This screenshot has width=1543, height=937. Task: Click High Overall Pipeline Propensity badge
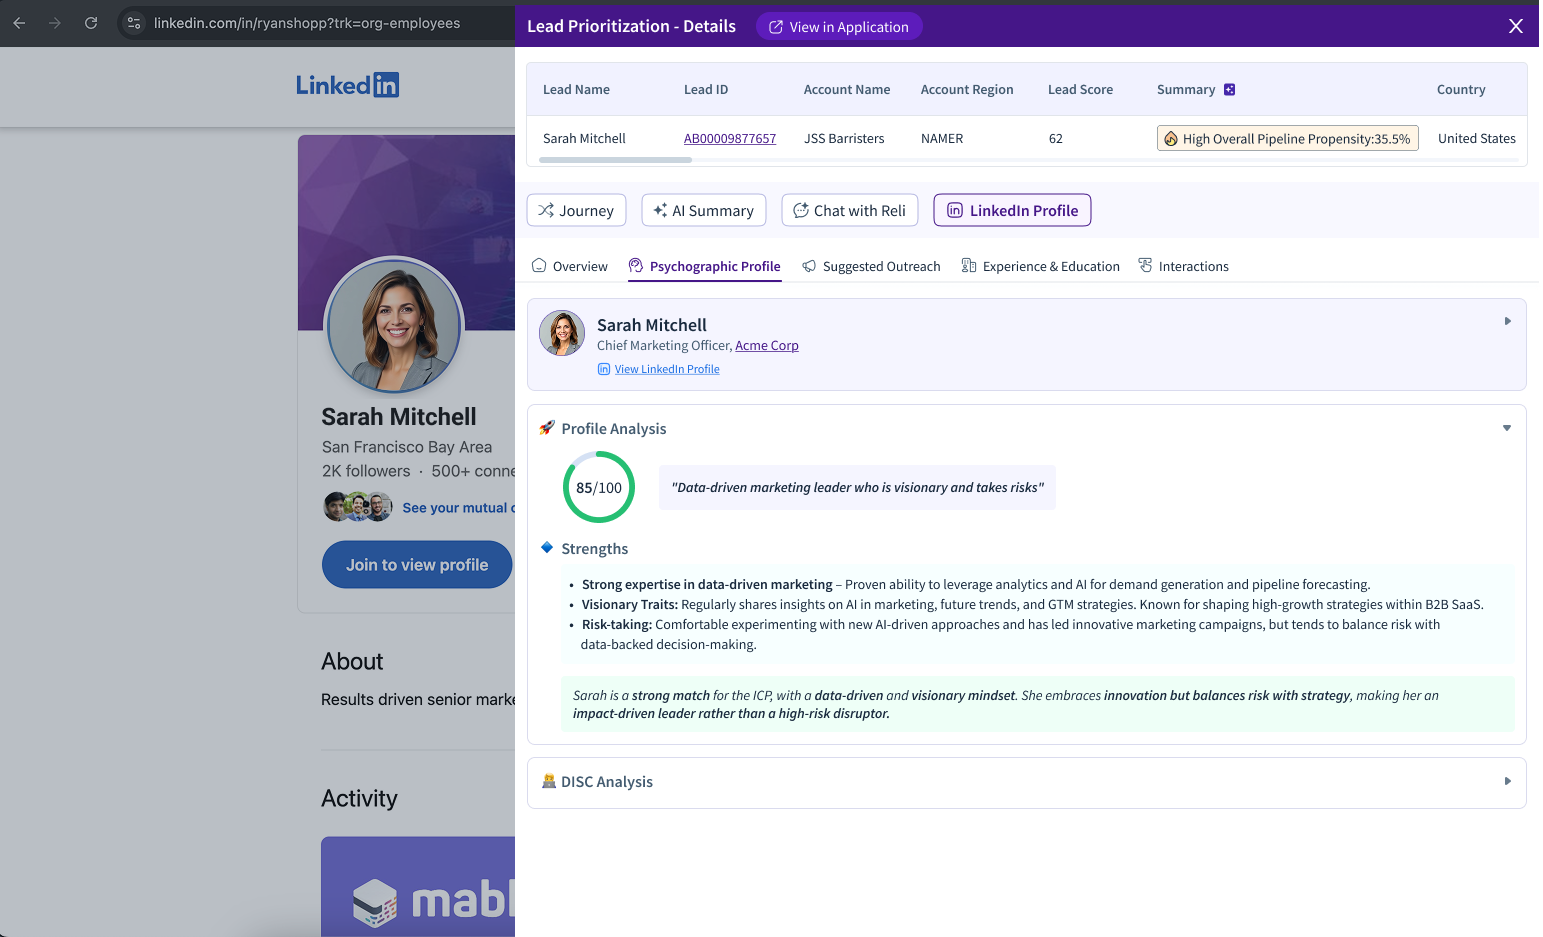tap(1288, 139)
